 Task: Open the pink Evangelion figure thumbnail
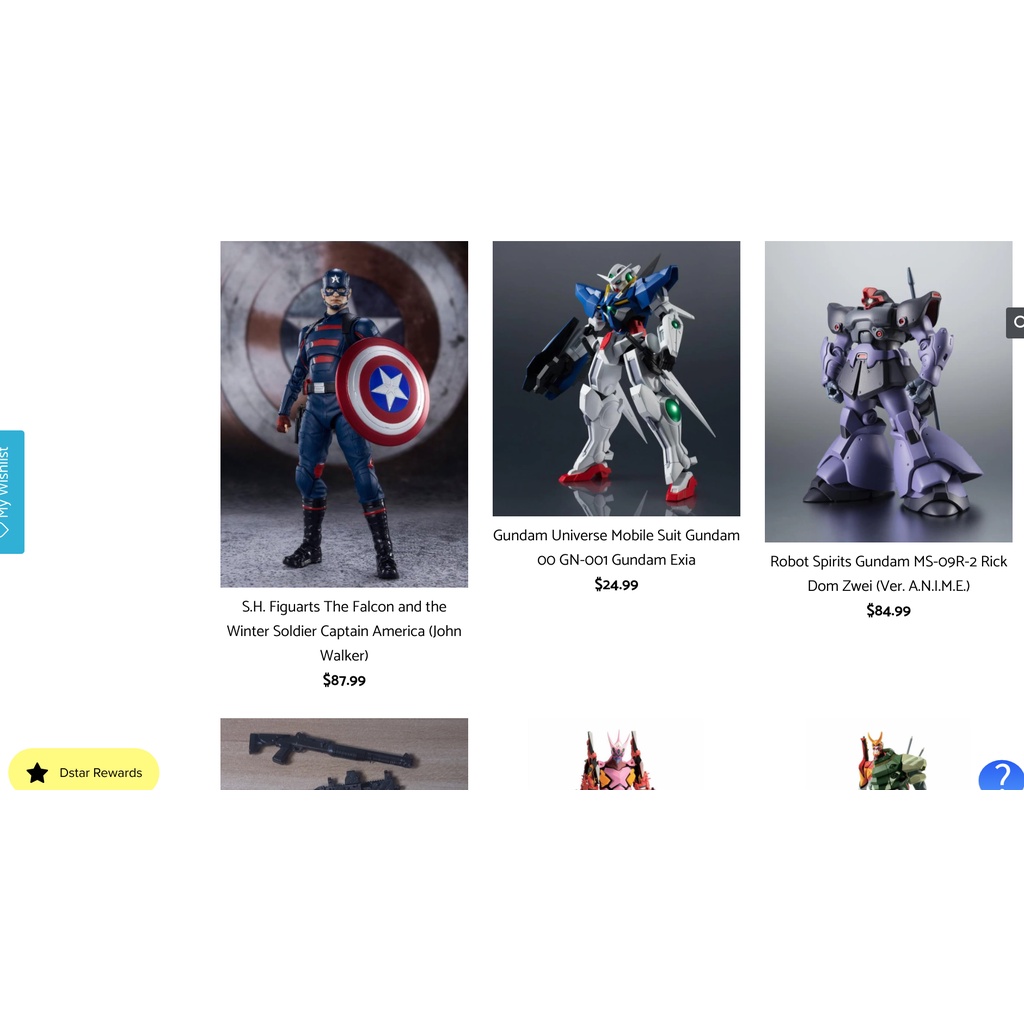(616, 758)
